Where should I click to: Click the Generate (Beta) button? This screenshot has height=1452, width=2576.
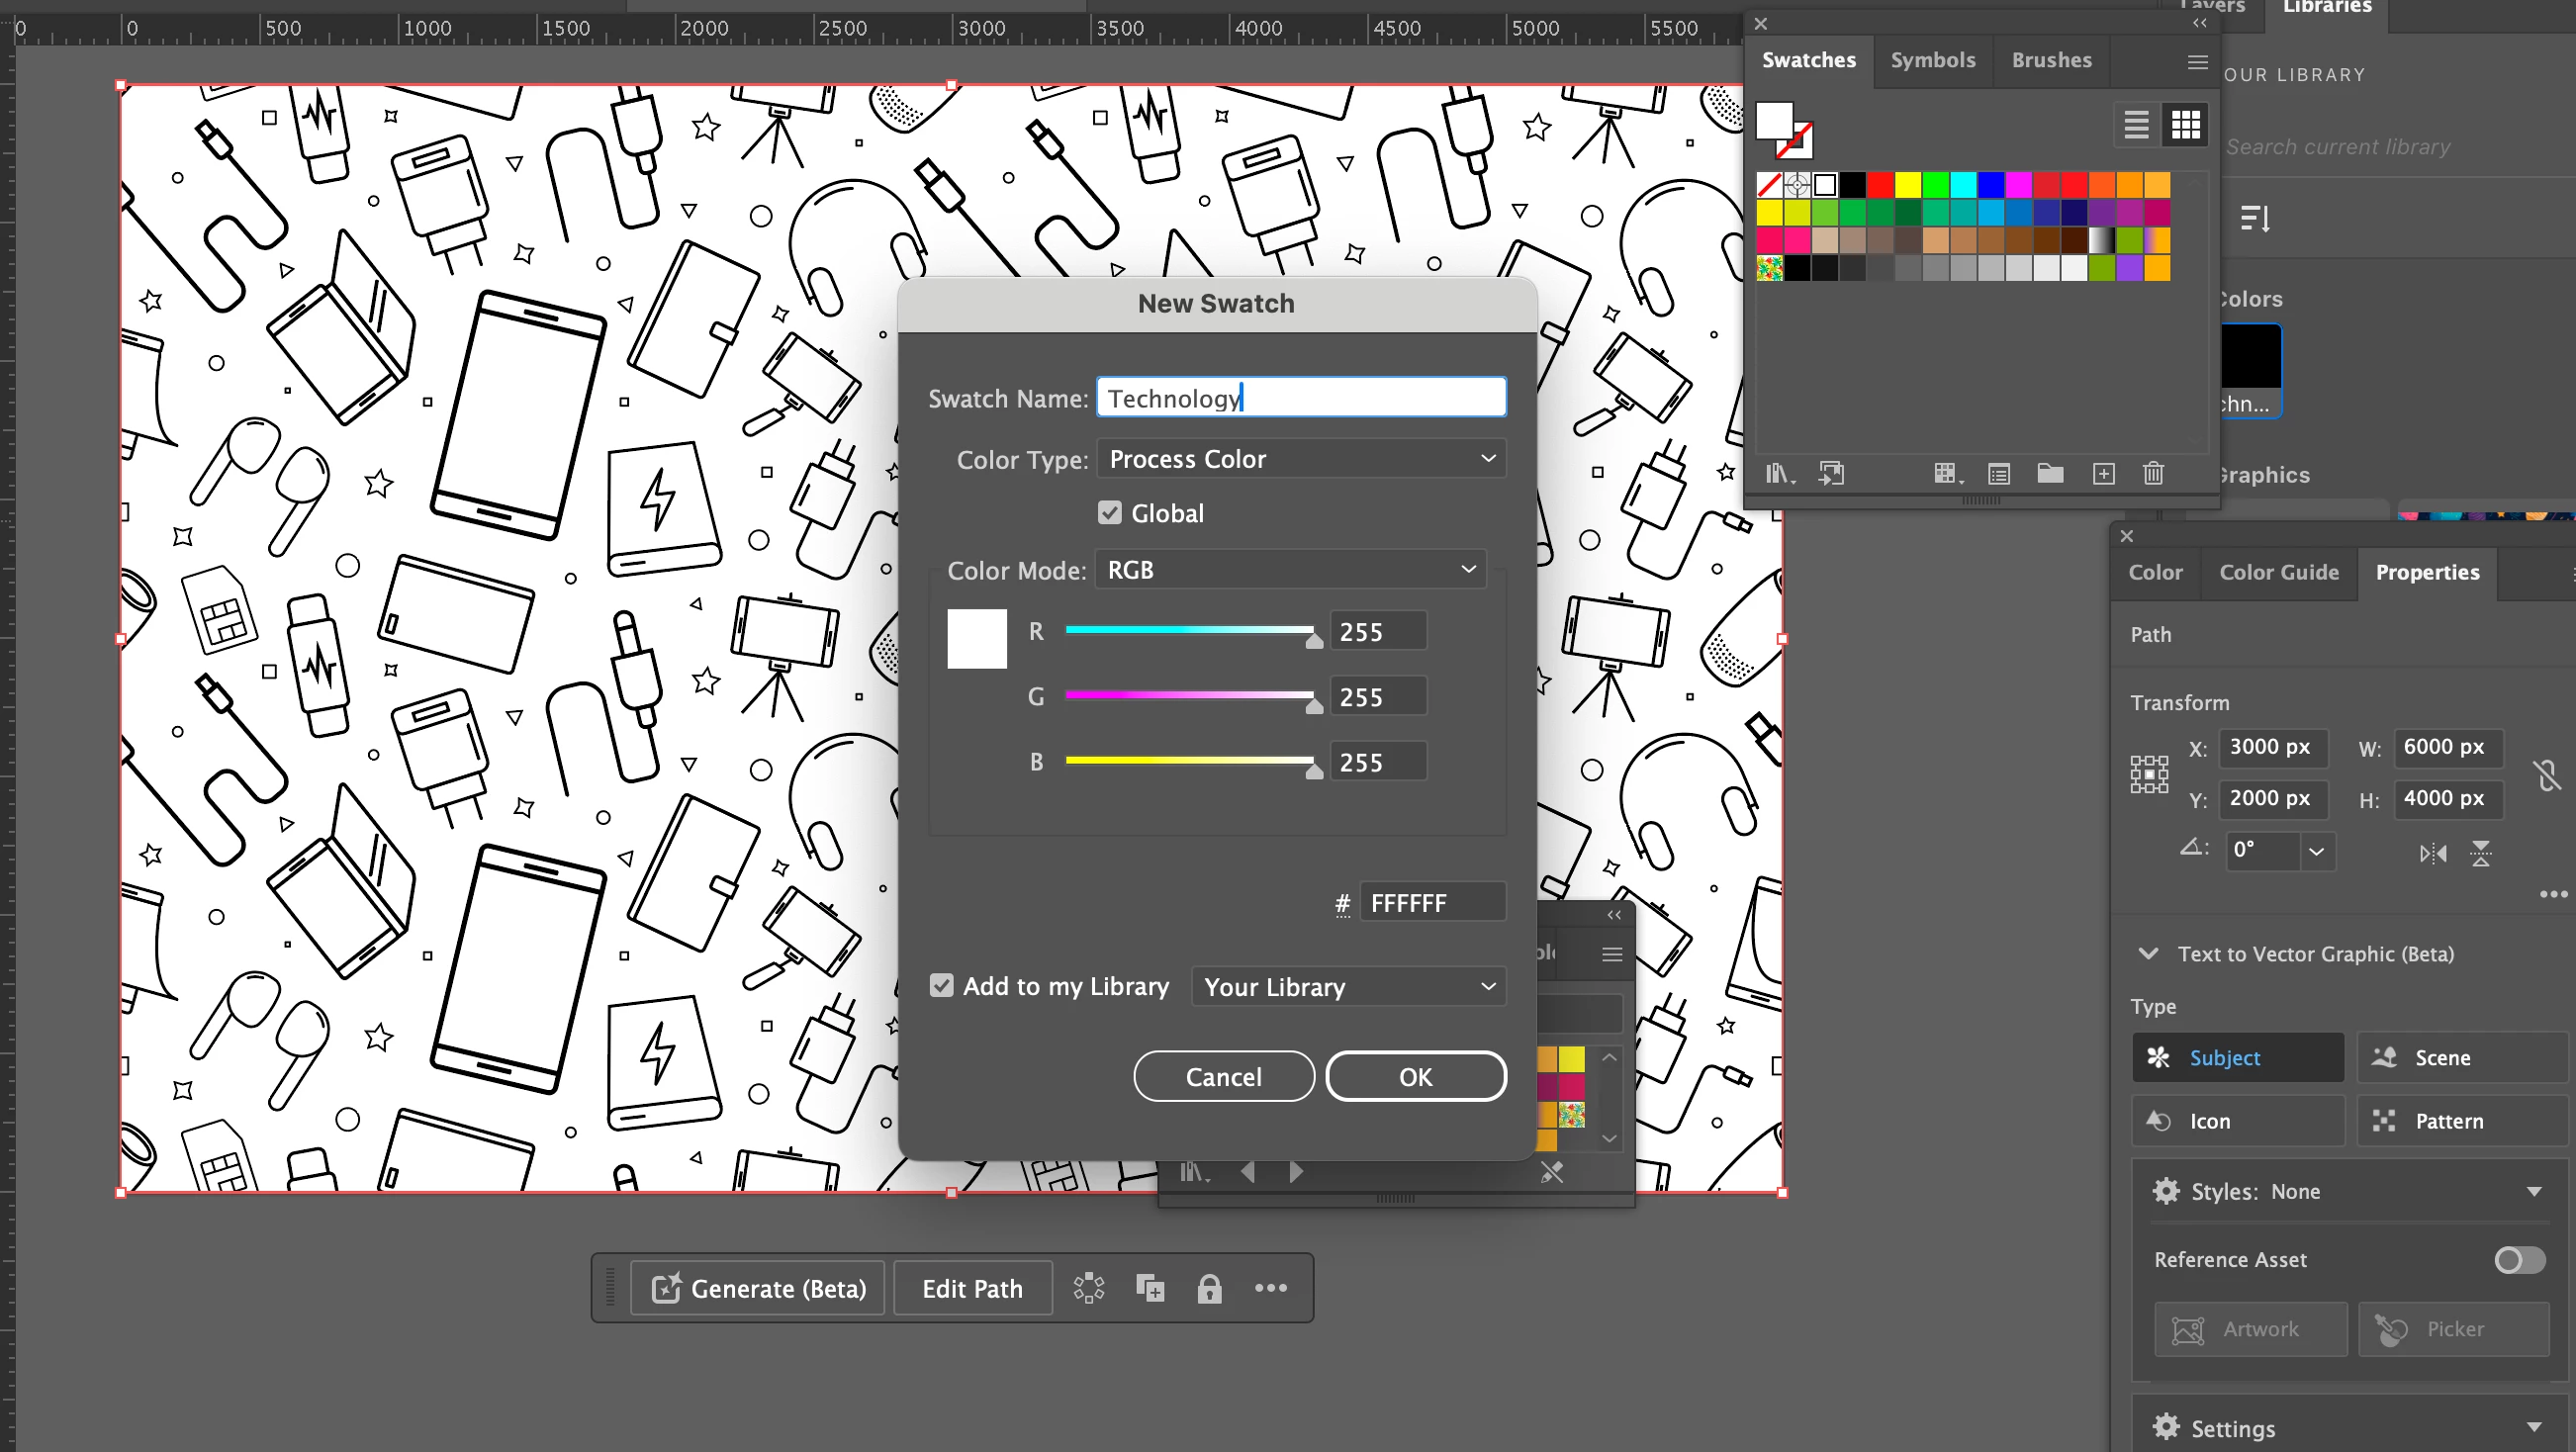(759, 1288)
